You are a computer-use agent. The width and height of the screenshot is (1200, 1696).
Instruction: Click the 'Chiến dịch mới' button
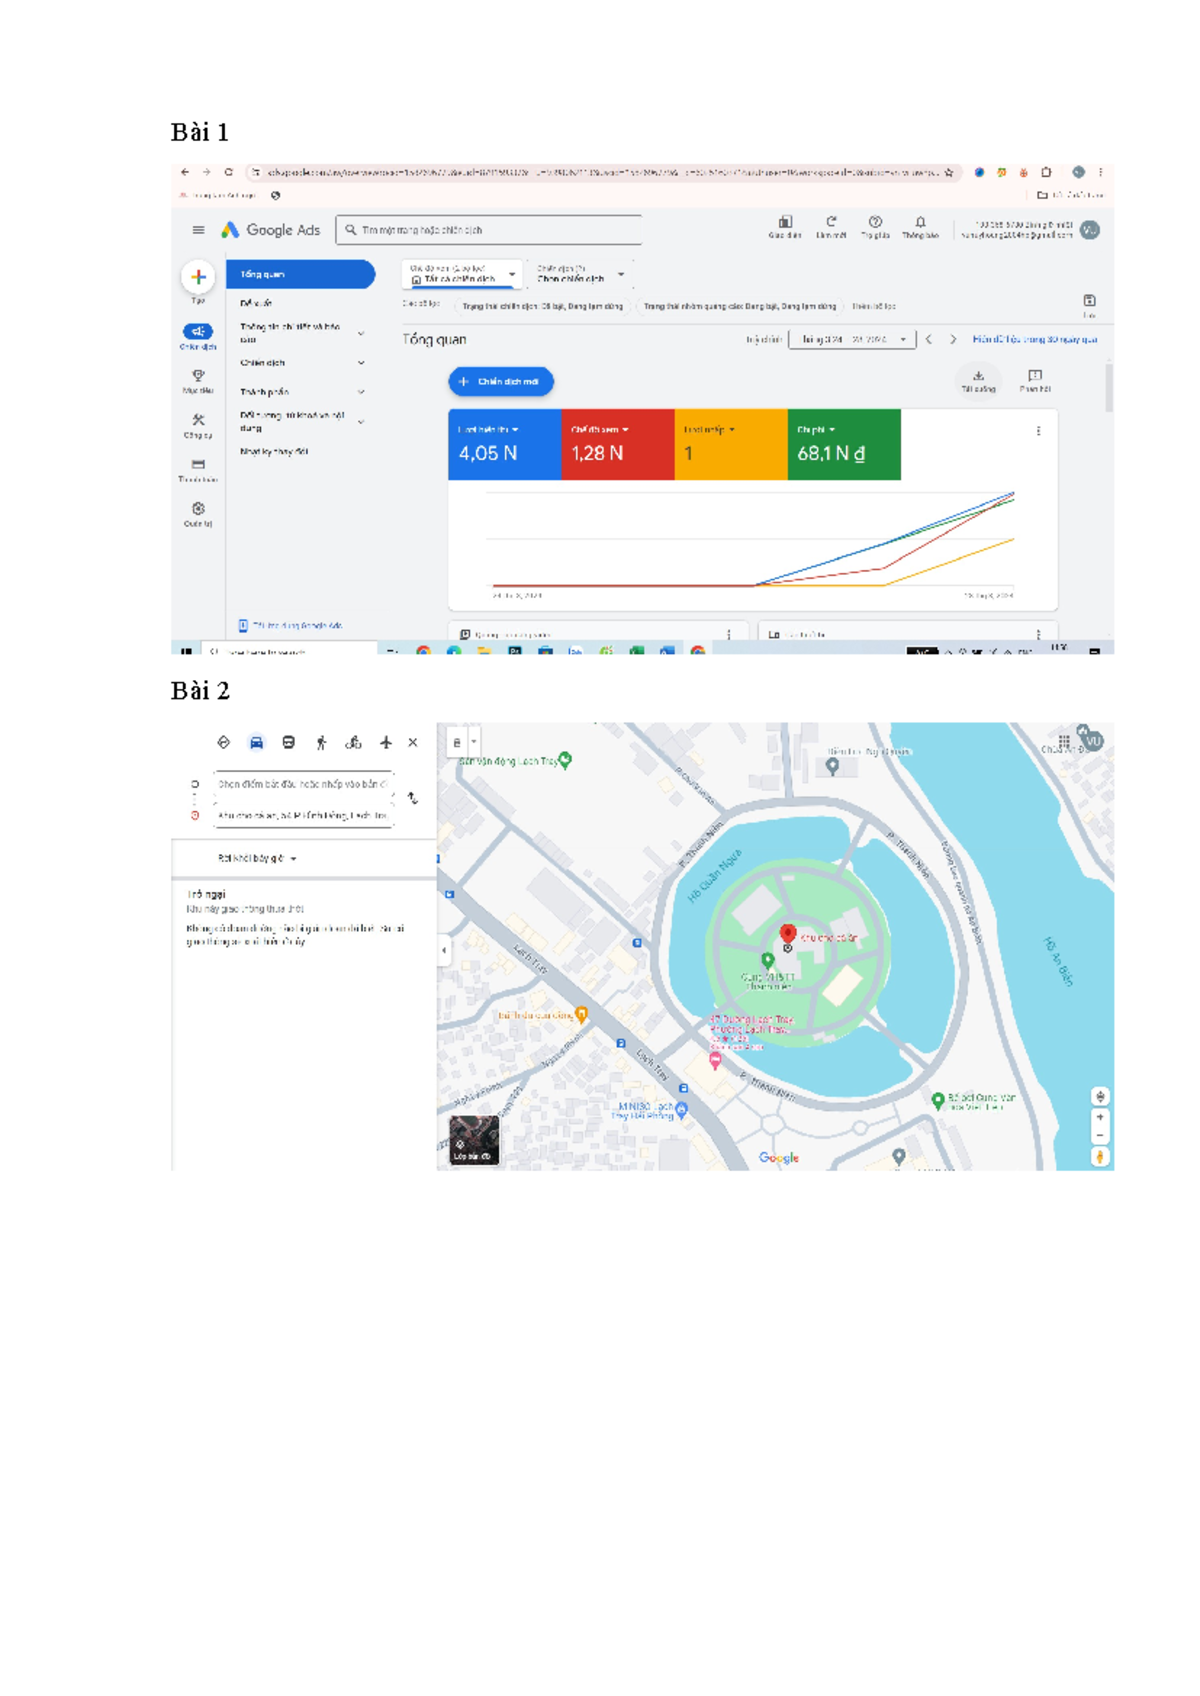[501, 382]
